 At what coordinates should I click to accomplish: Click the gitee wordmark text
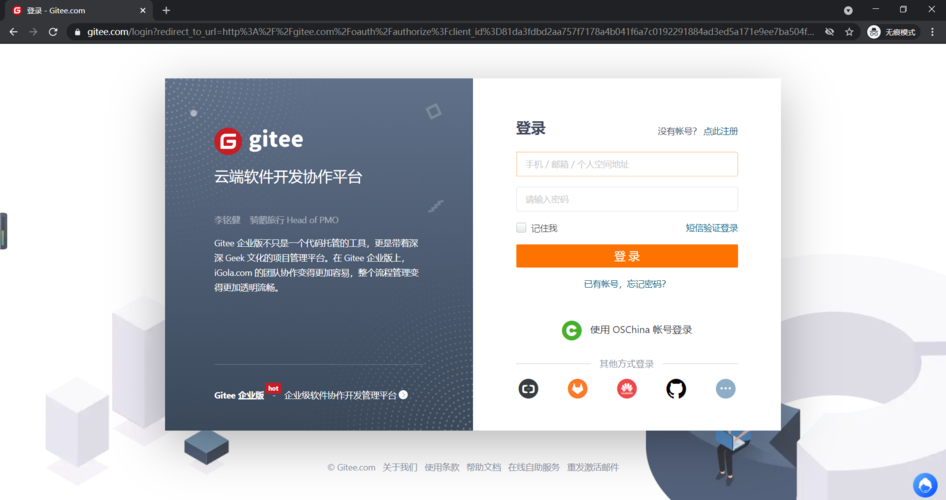coord(276,140)
